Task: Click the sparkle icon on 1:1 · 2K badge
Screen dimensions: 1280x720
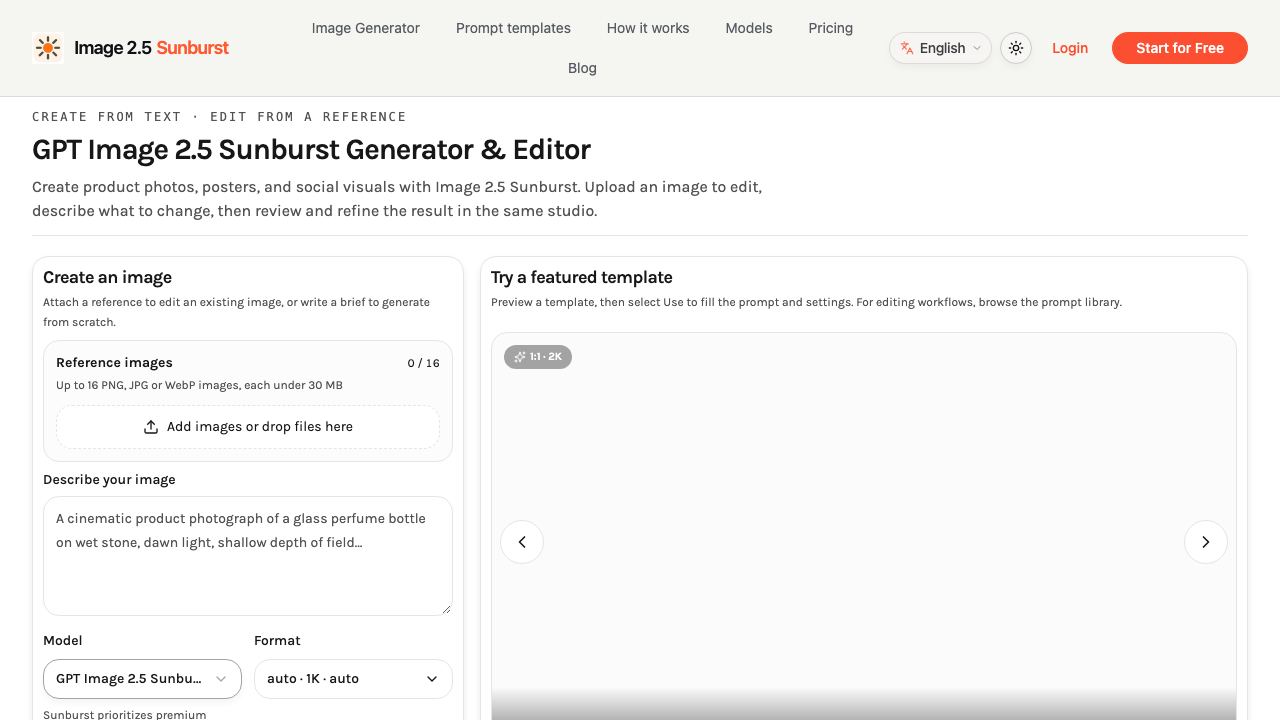Action: click(520, 357)
